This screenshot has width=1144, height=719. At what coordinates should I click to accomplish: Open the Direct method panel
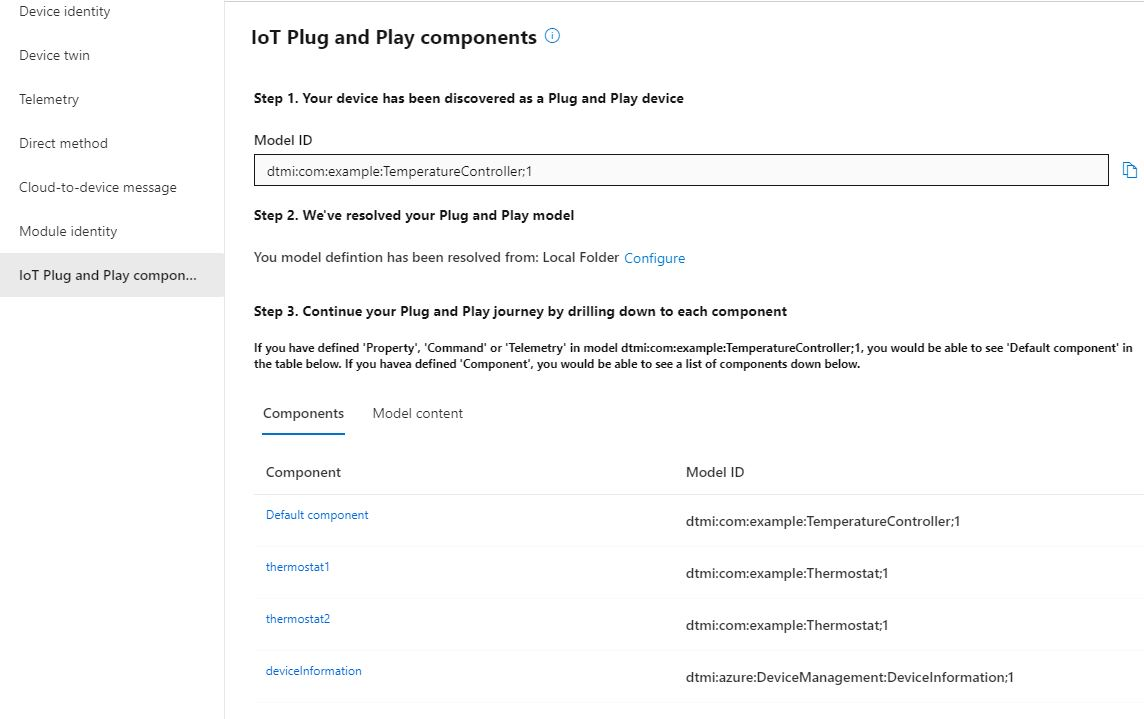click(x=63, y=143)
